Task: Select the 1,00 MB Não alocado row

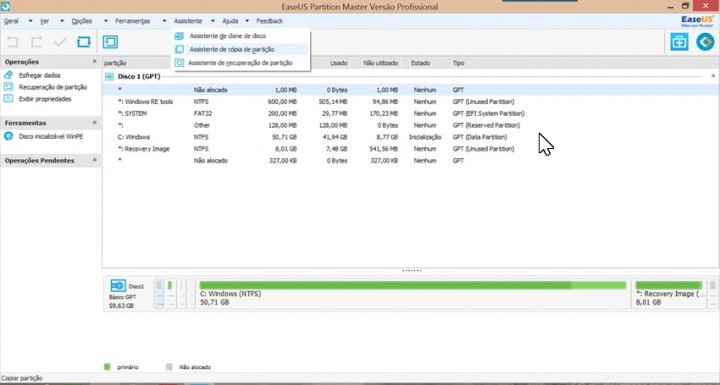Action: click(411, 90)
